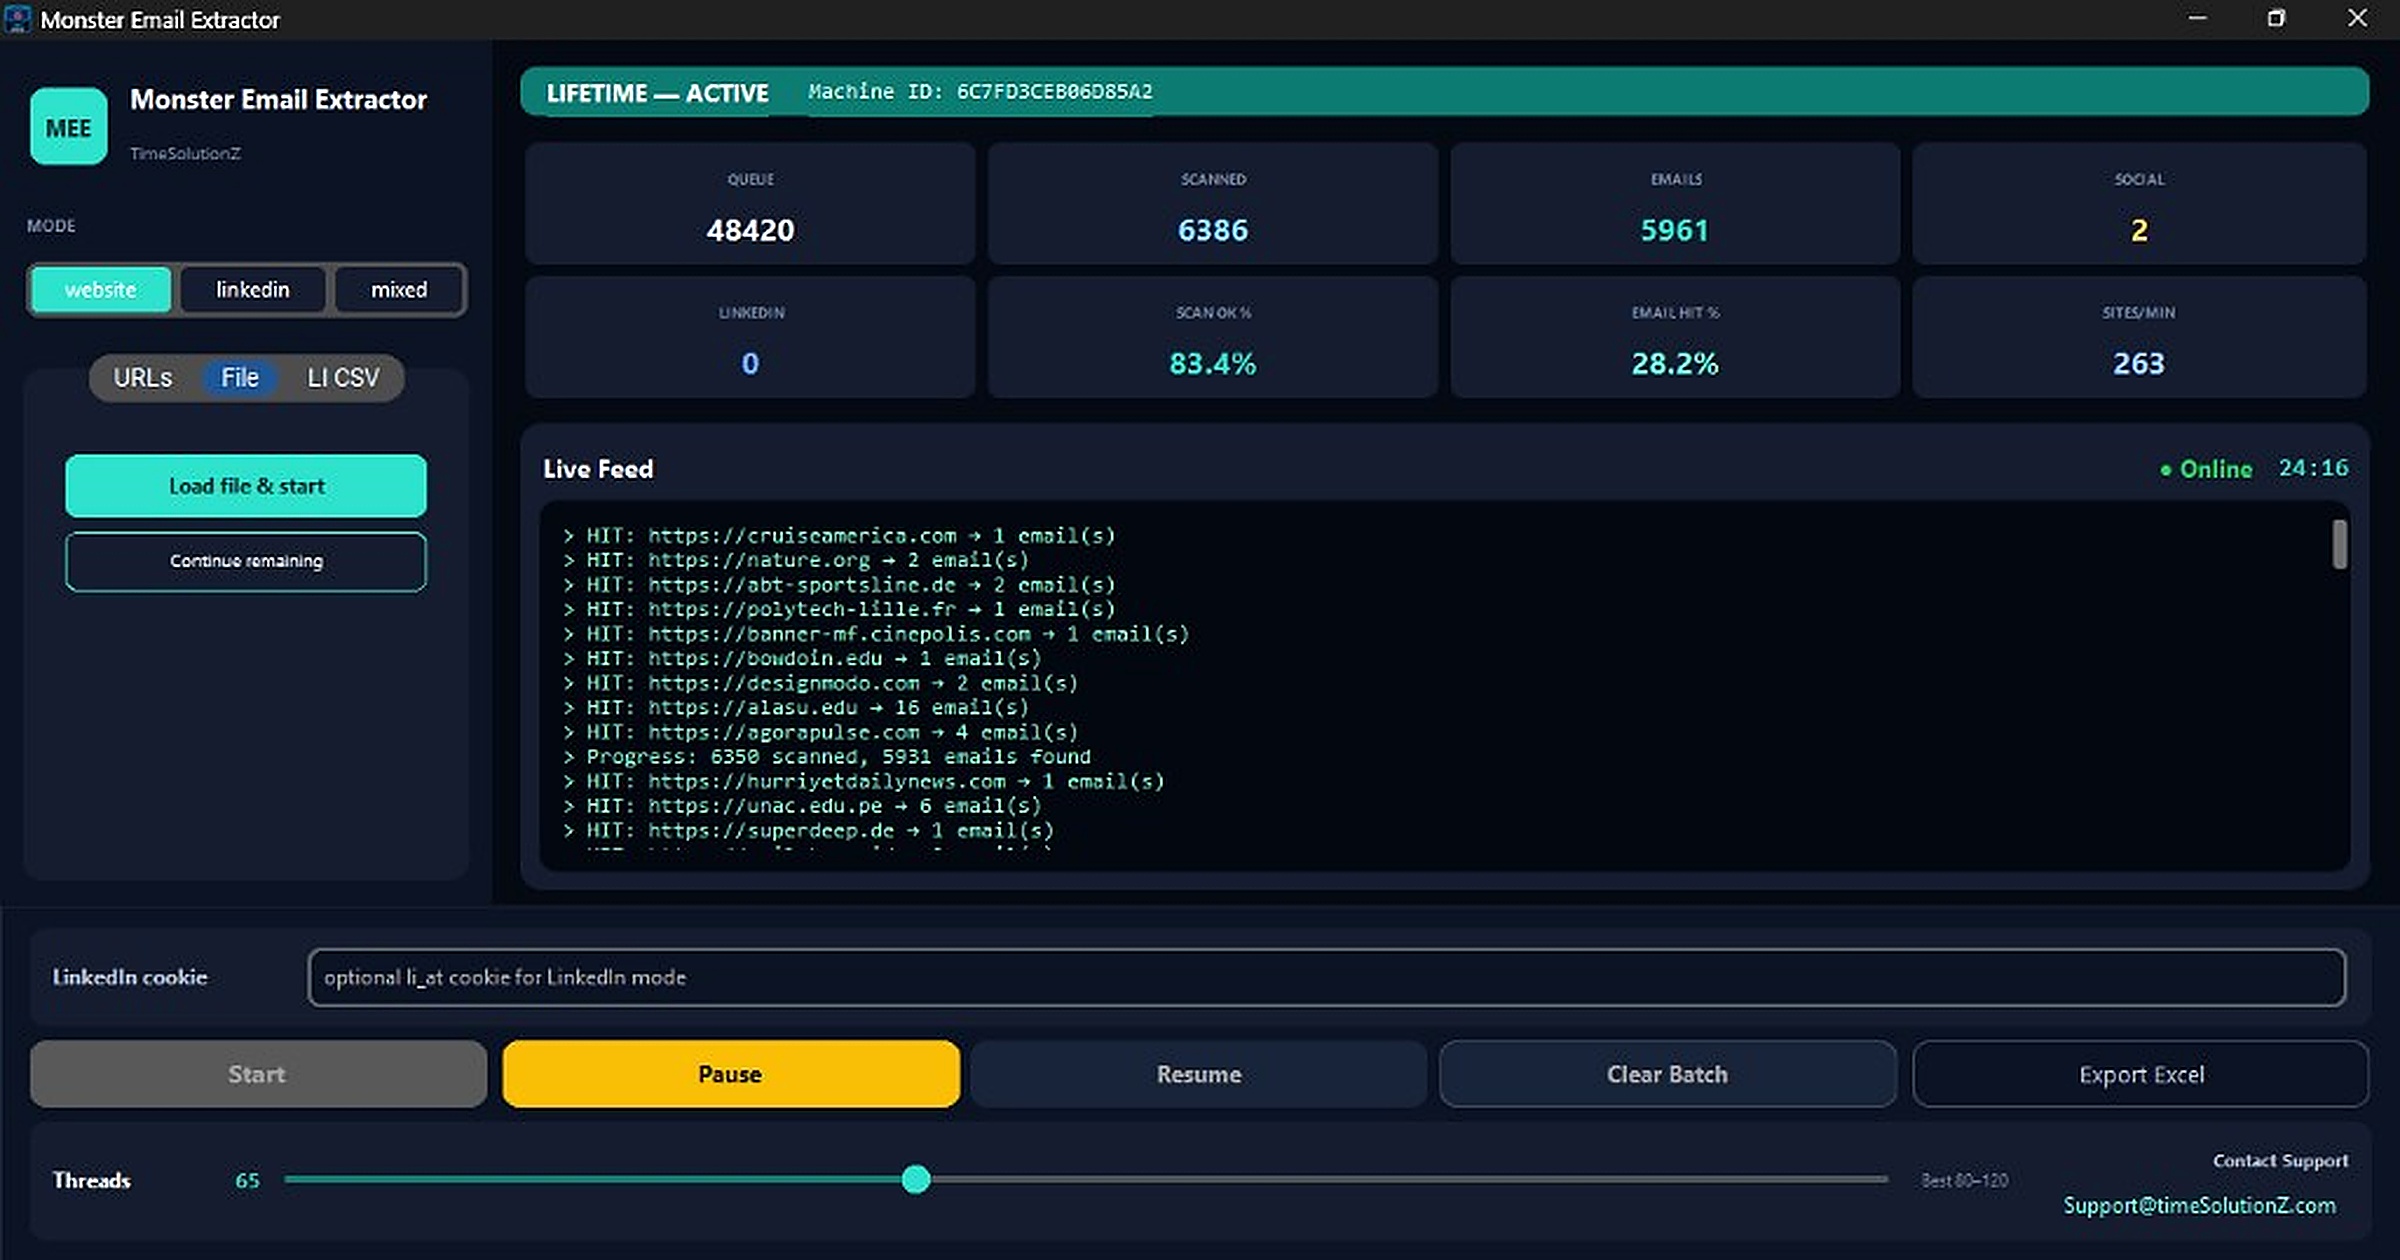
Task: Click the TimeSolutionZ subtitle
Action: coord(185,154)
